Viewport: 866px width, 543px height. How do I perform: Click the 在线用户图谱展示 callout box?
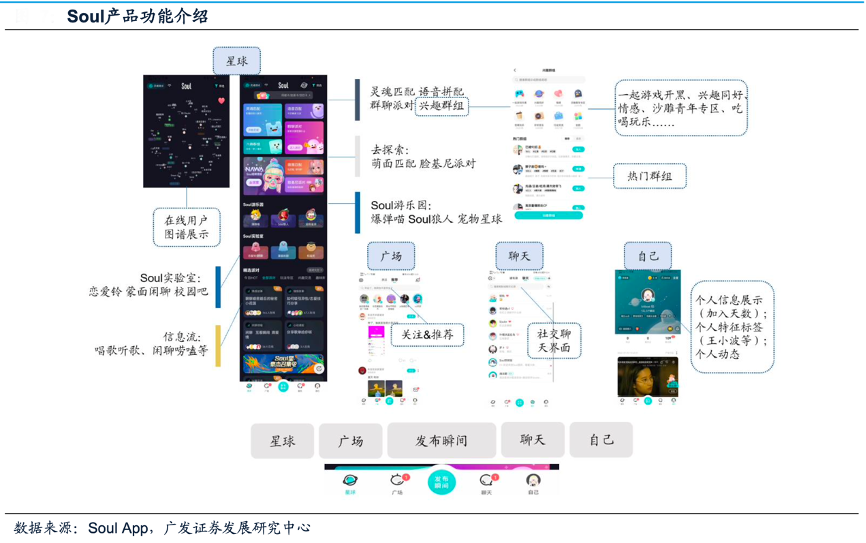tap(187, 226)
